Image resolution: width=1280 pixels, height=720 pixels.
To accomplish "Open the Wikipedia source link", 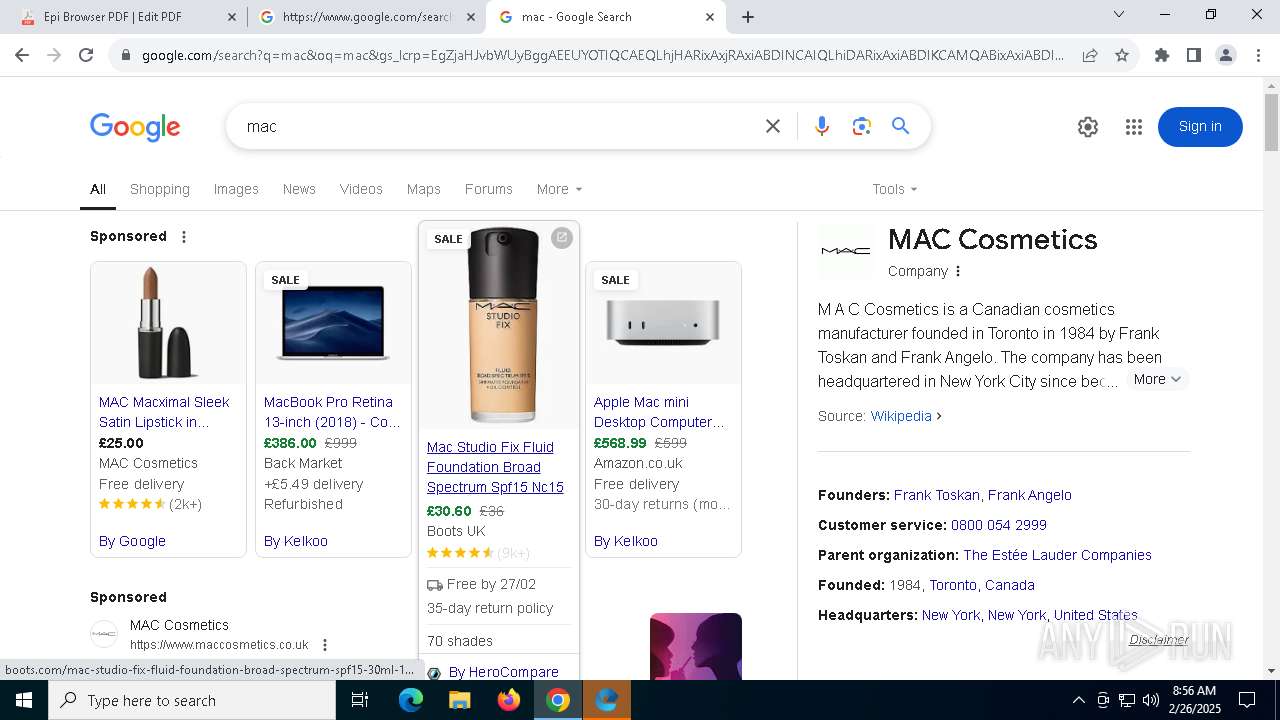I will [901, 416].
